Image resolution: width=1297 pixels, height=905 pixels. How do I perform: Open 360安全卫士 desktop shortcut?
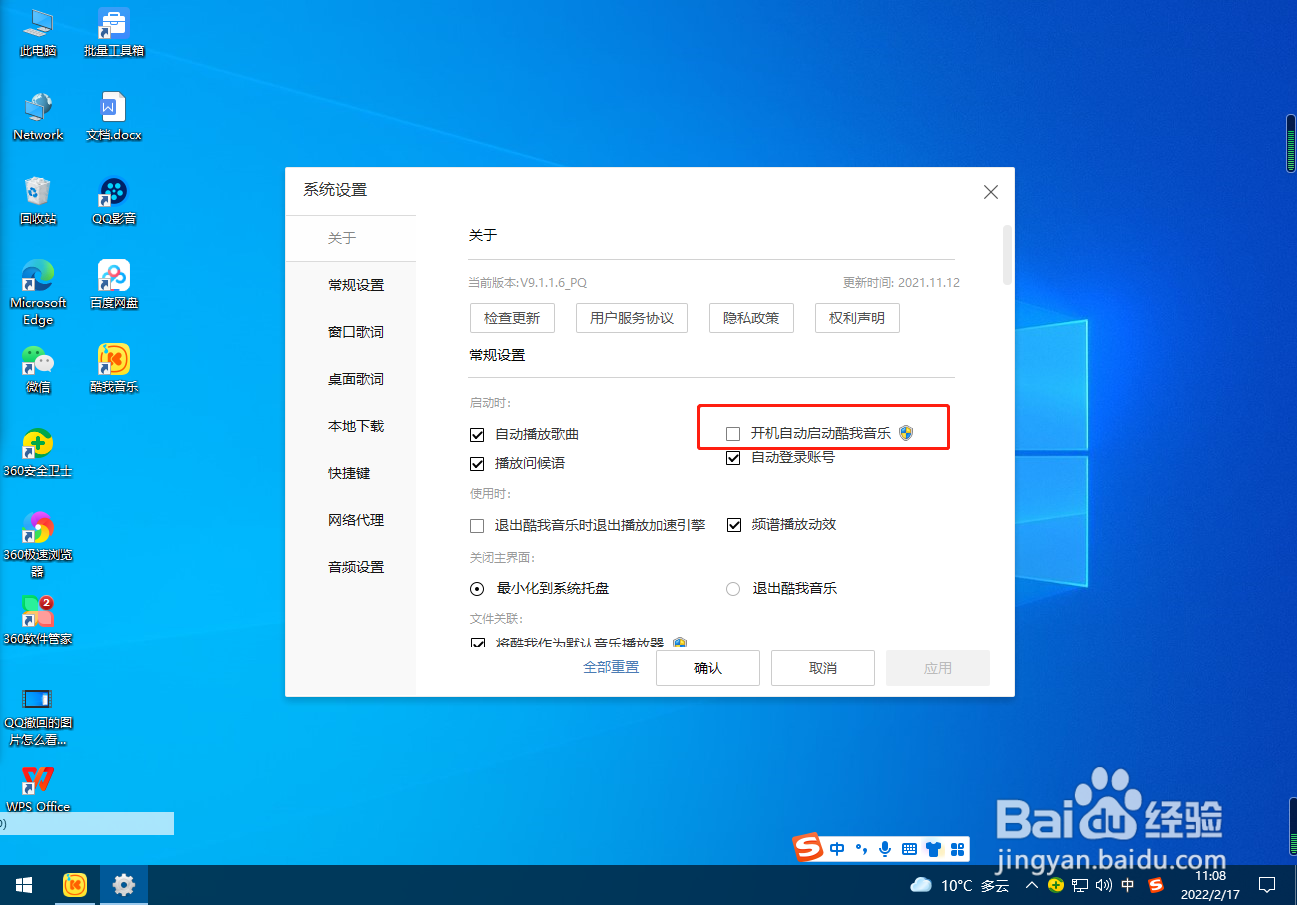click(38, 452)
